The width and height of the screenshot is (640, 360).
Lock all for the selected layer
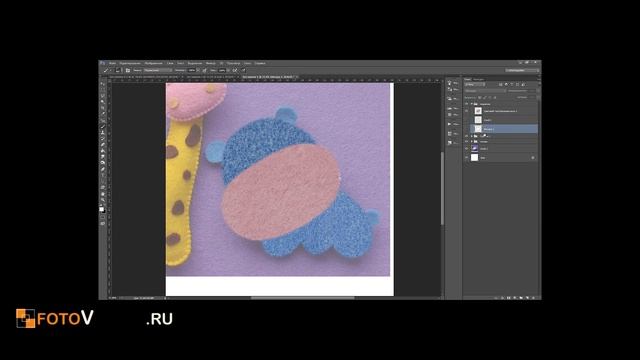tap(495, 98)
